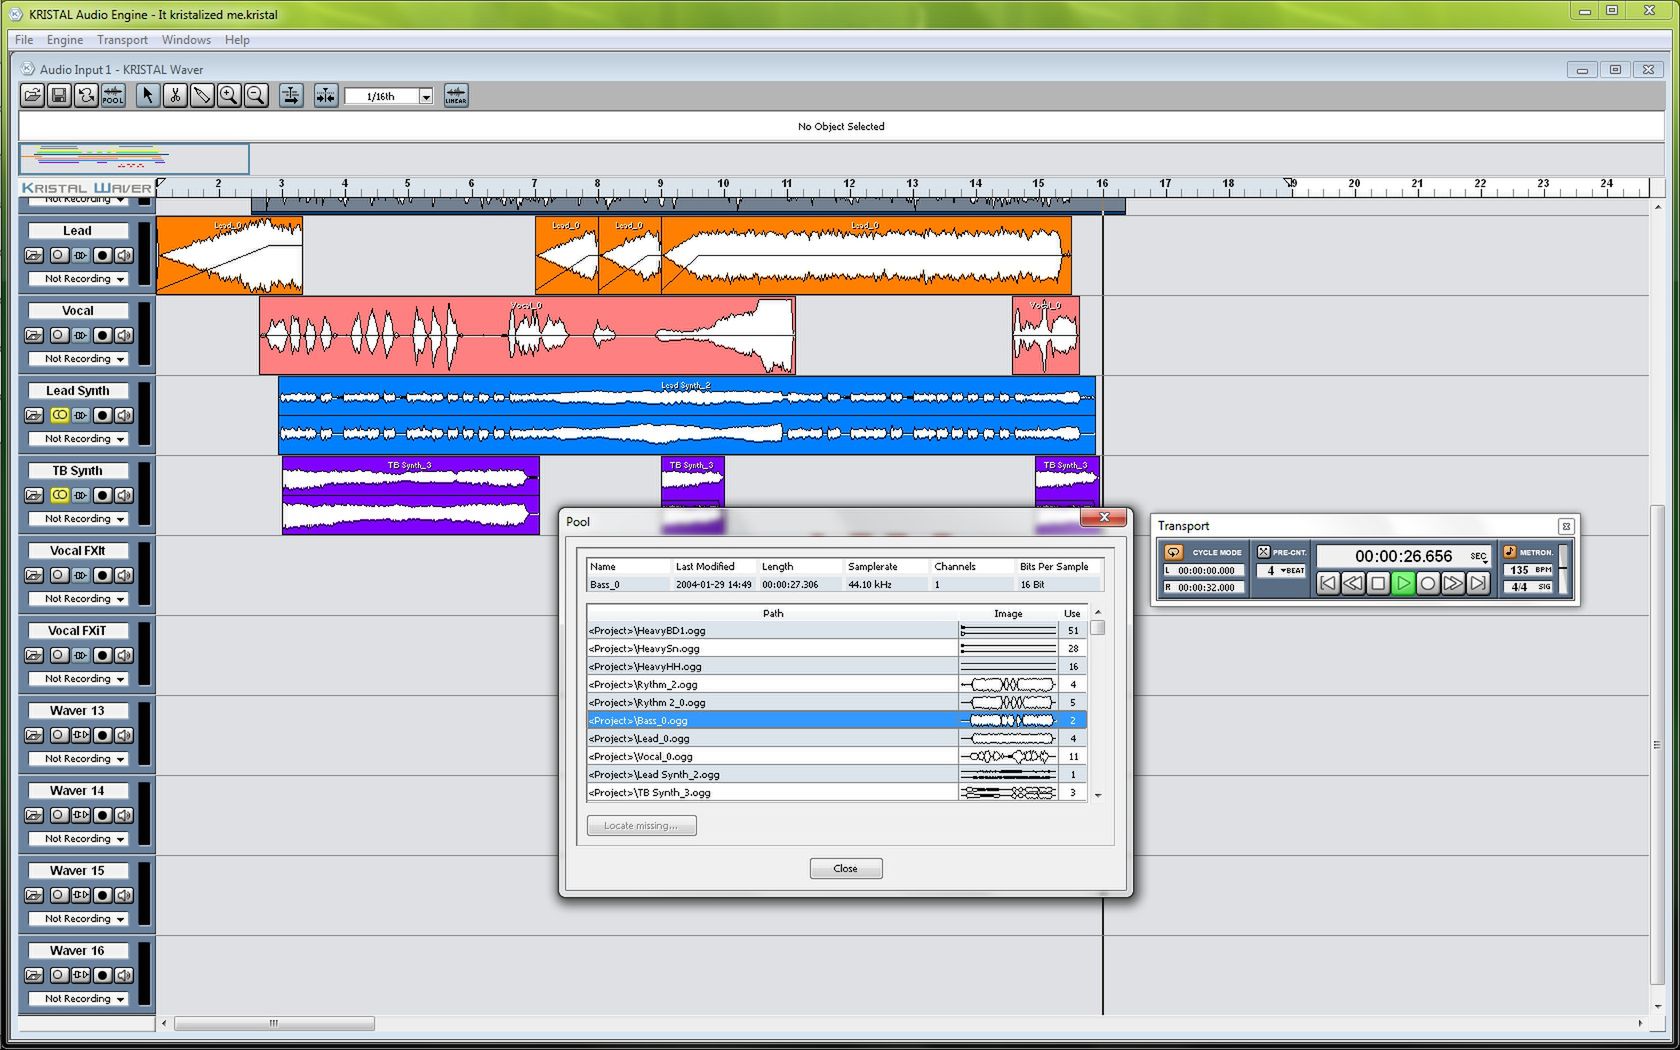1680x1050 pixels.
Task: Click the auto-scroll follow cursor icon
Action: tap(291, 96)
